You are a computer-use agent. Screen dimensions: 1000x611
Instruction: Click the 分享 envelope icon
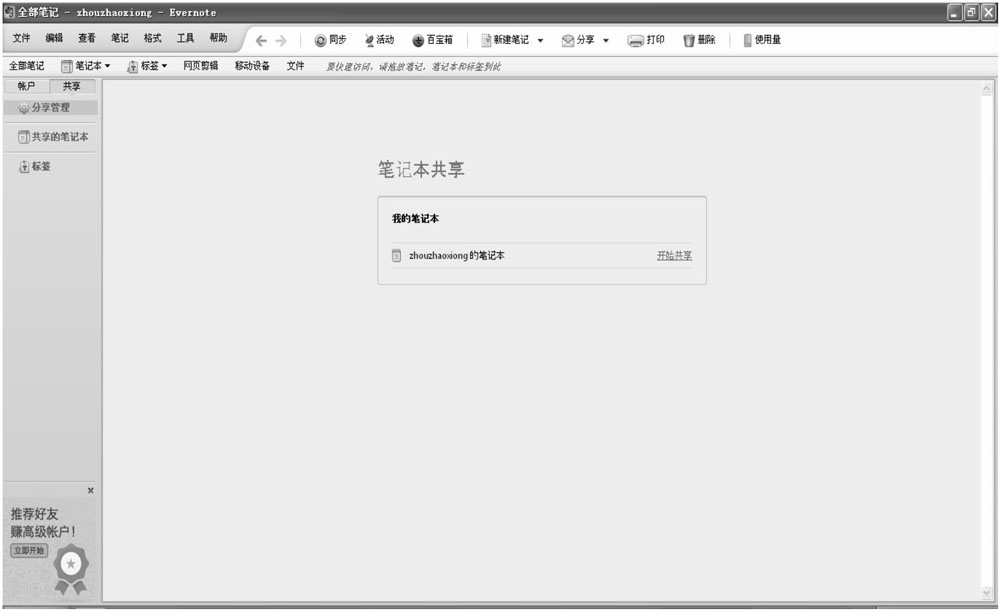(568, 41)
